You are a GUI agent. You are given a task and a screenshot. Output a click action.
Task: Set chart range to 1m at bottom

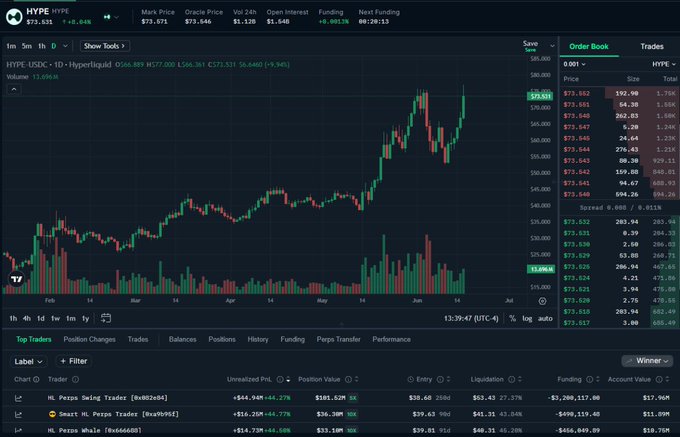click(71, 319)
